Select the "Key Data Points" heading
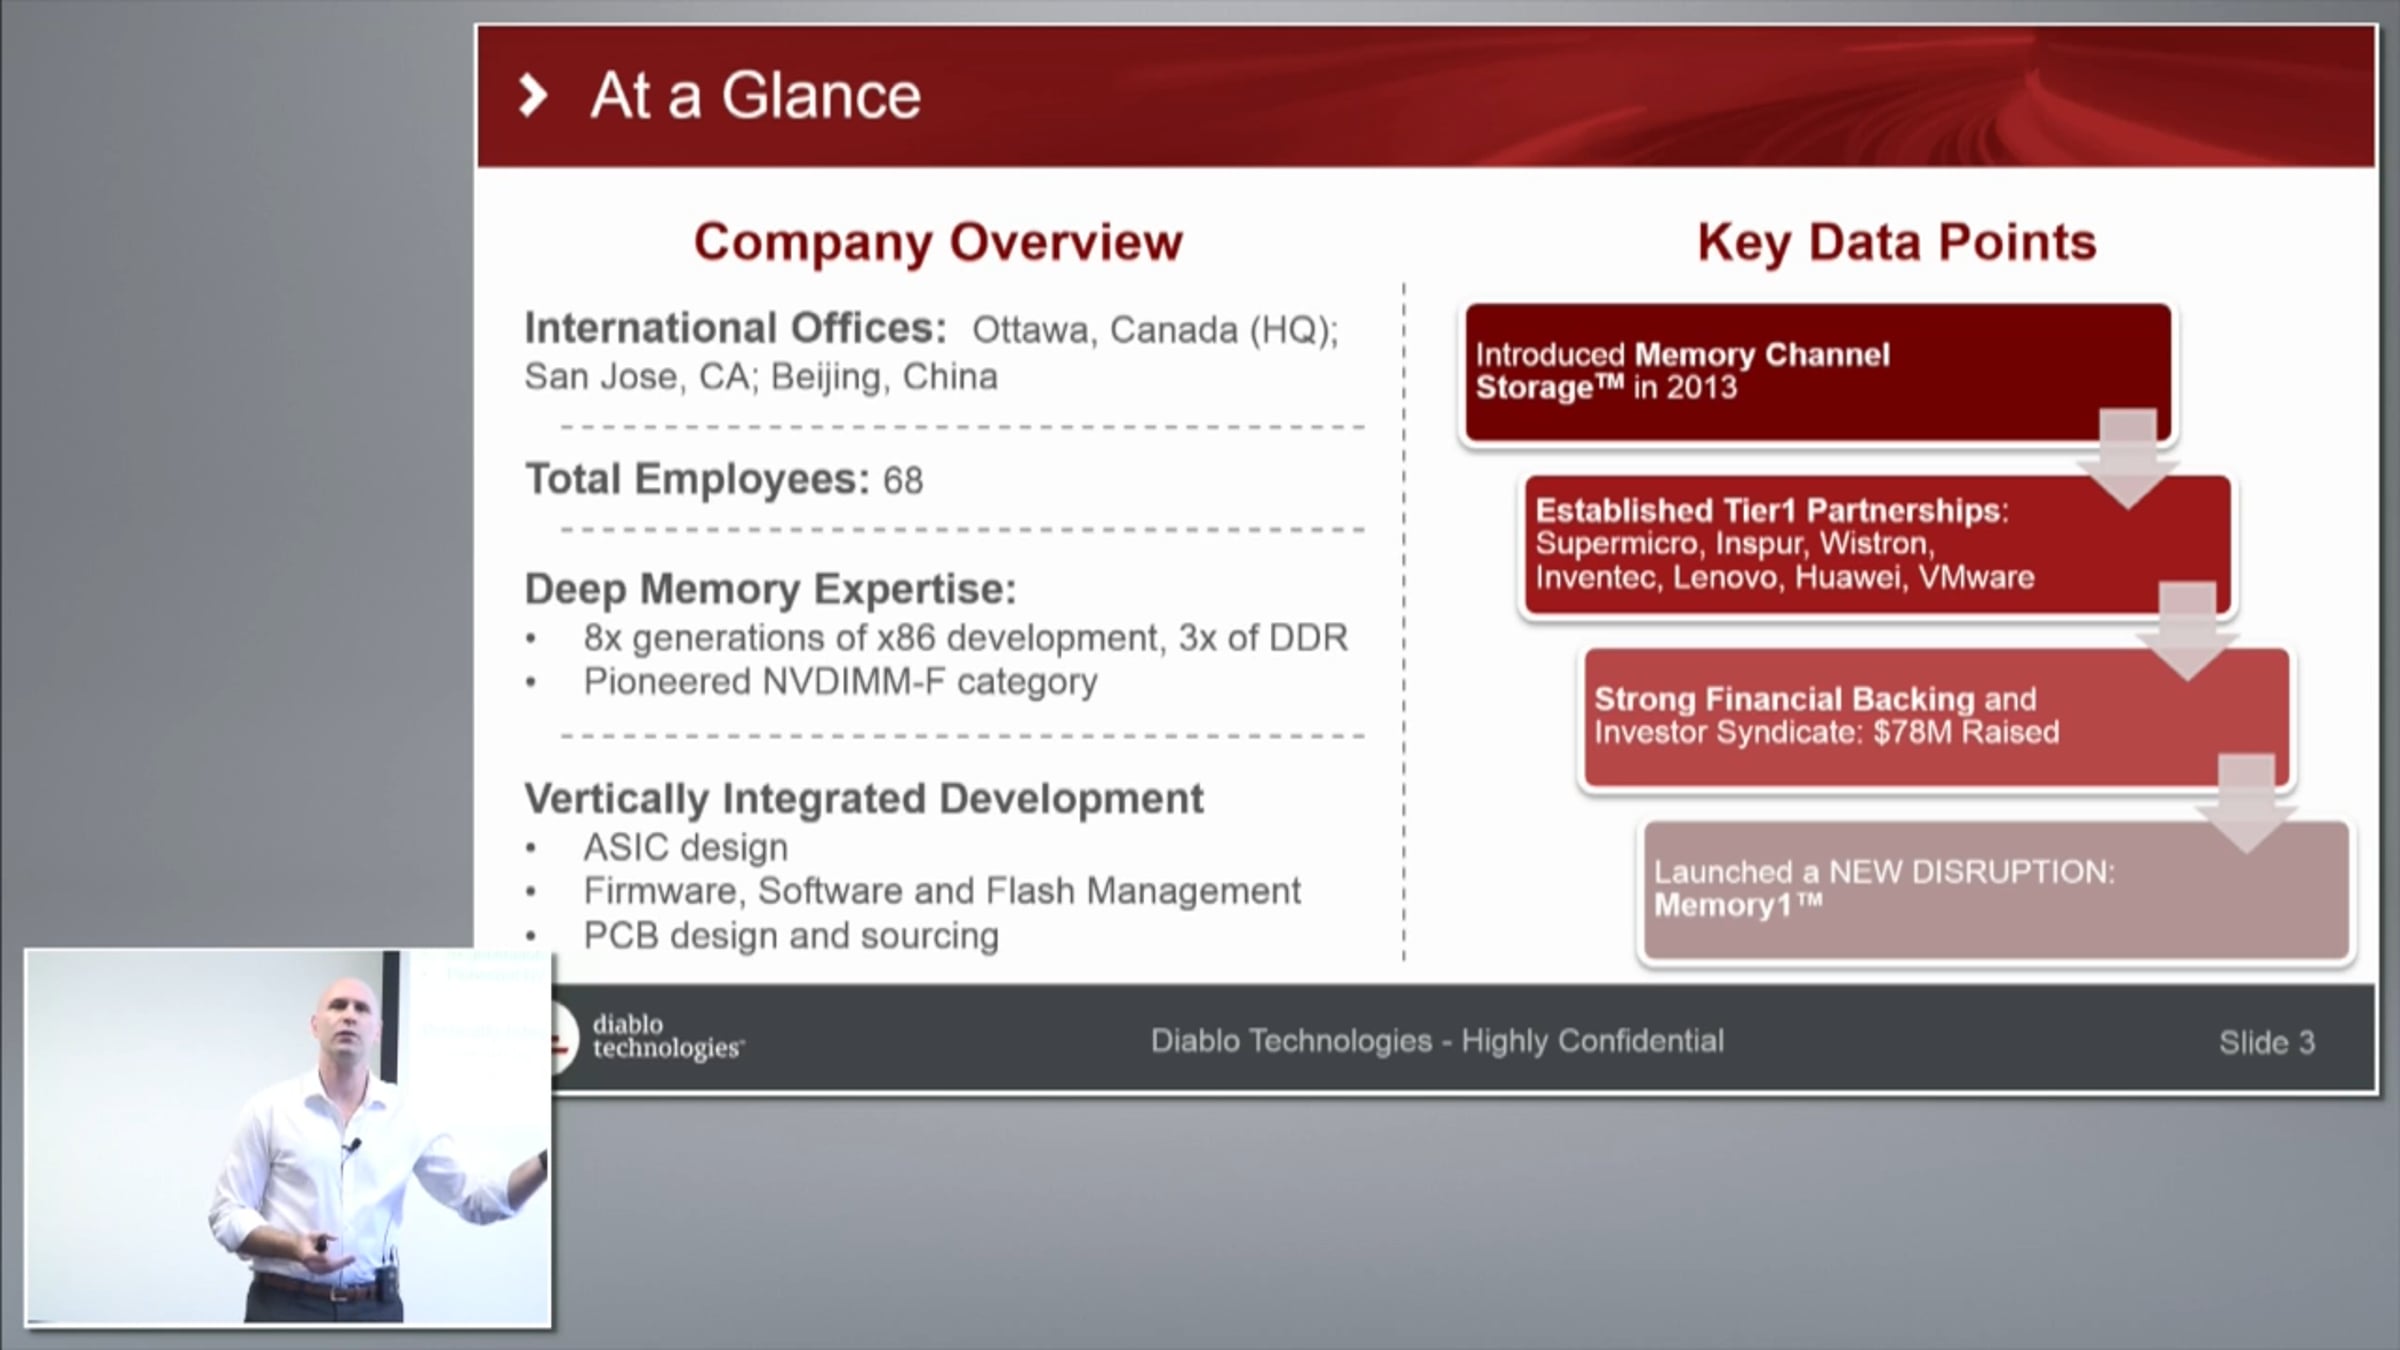 tap(1897, 242)
